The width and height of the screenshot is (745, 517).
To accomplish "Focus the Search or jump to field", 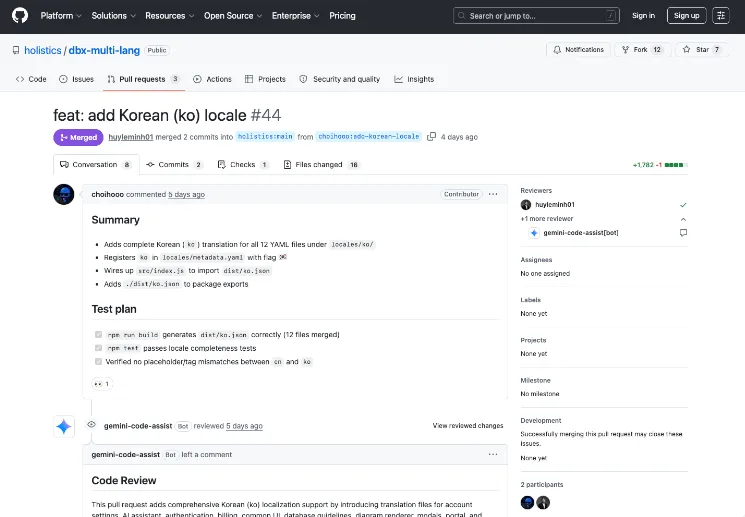I will pyautogui.click(x=536, y=16).
